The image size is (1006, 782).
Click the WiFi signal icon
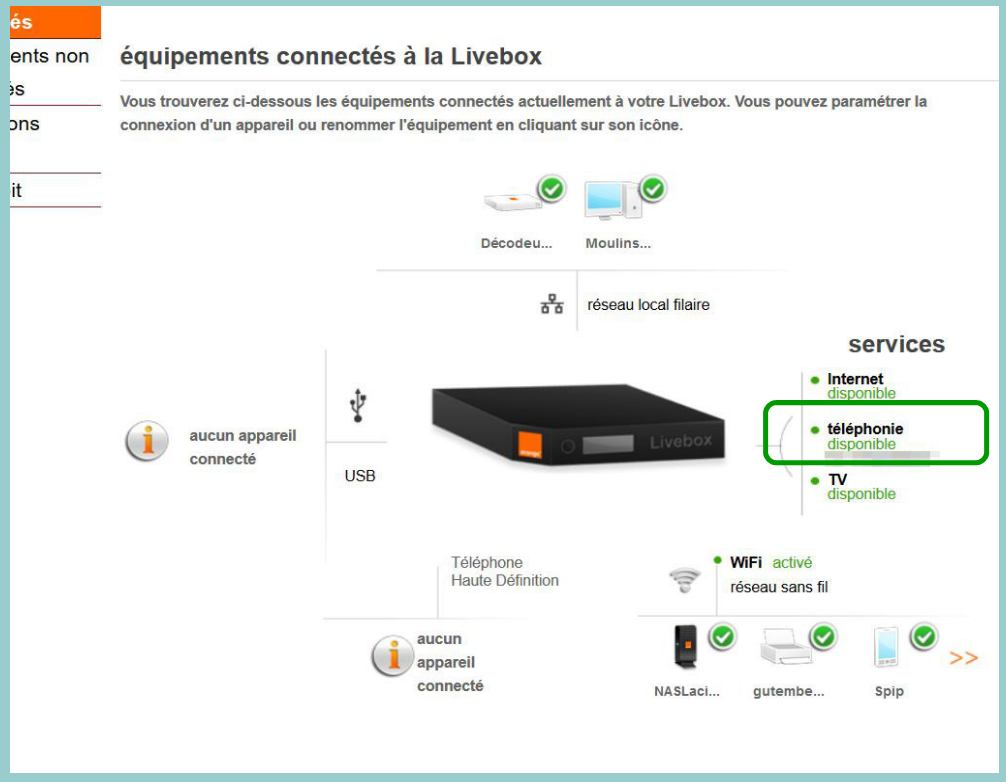coord(685,579)
